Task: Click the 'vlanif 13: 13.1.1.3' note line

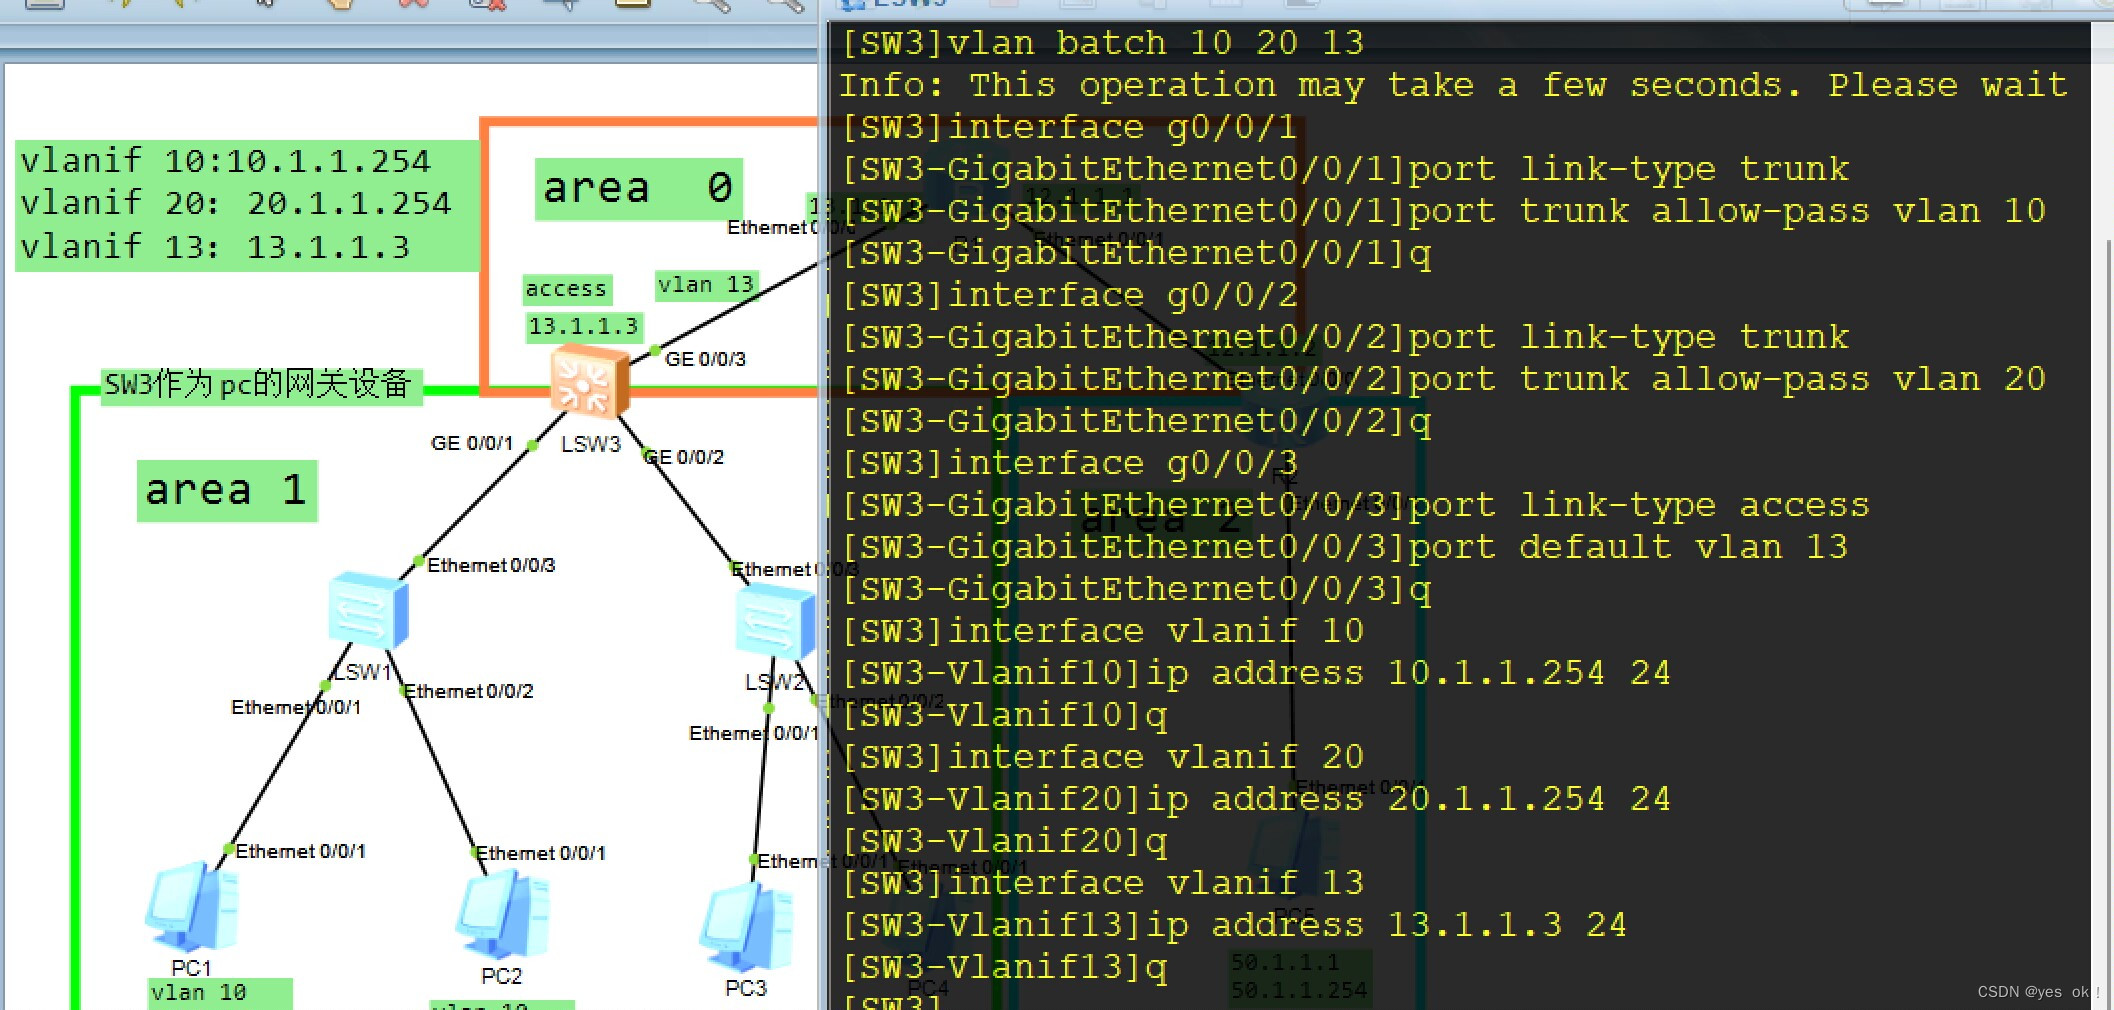Action: pyautogui.click(x=215, y=247)
